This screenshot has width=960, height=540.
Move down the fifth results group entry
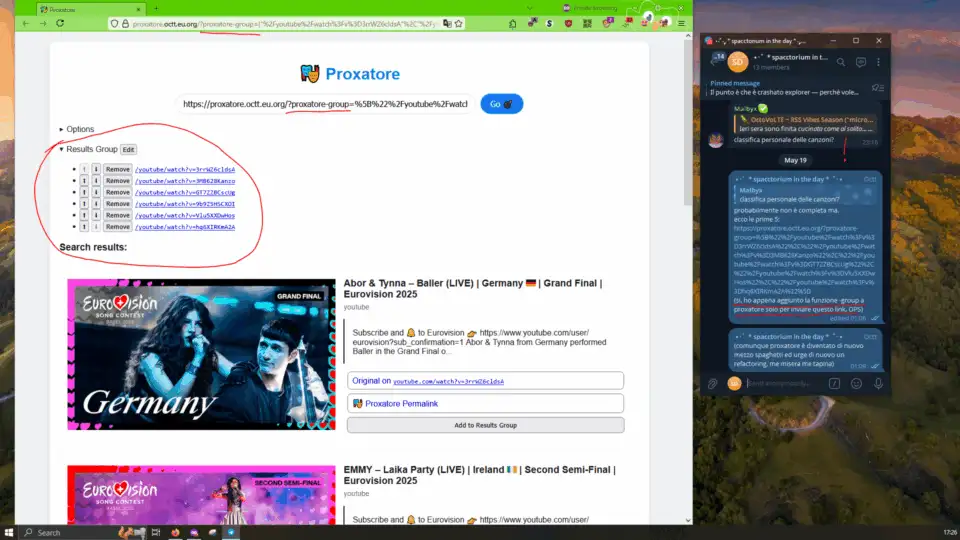point(96,216)
